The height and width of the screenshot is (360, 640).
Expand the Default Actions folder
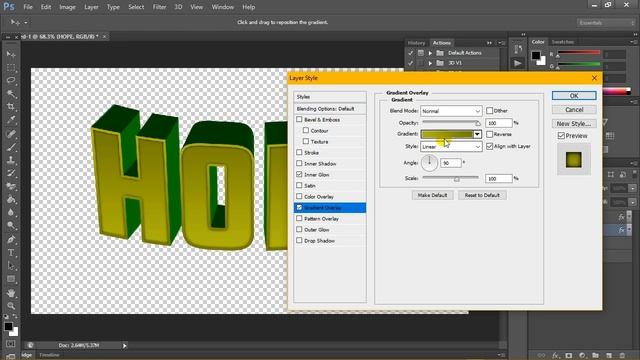pos(430,53)
